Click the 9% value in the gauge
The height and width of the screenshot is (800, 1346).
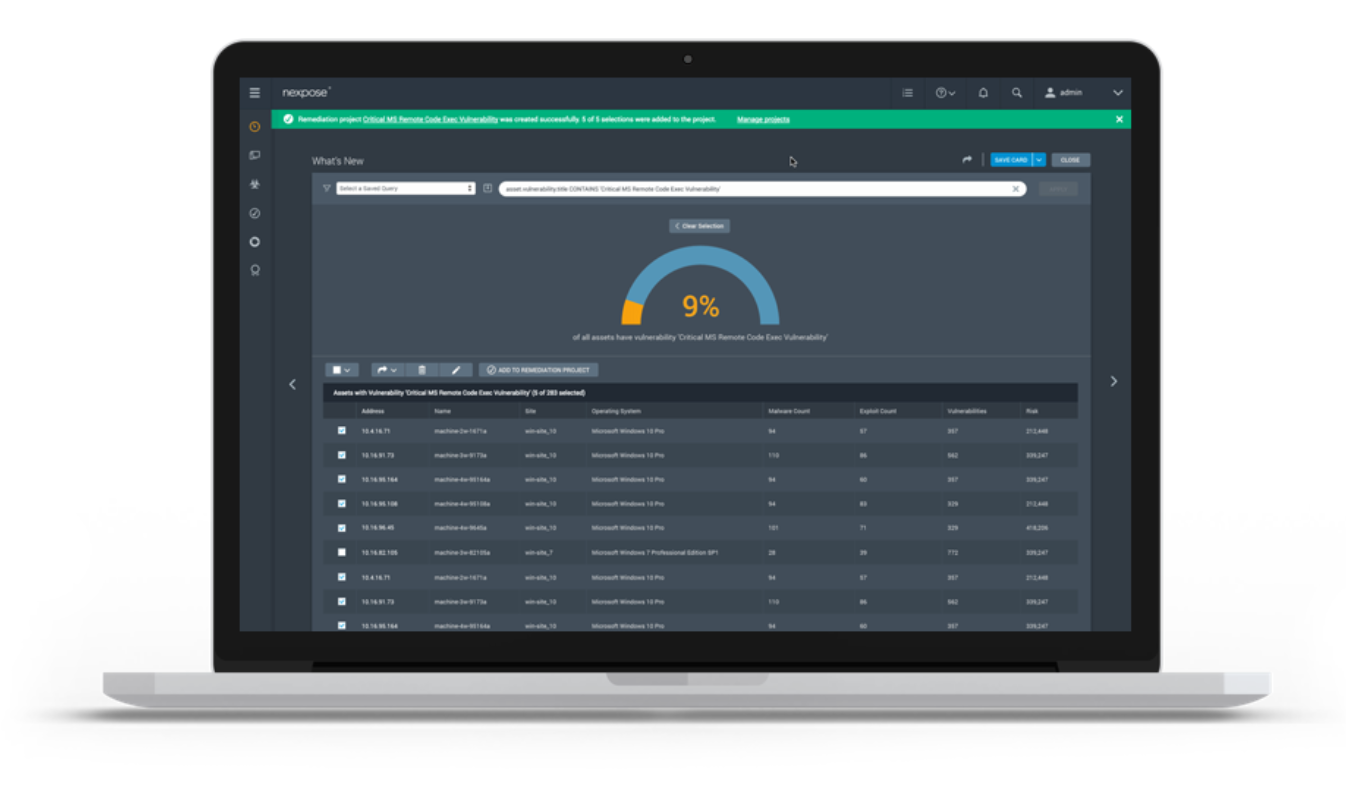700,306
